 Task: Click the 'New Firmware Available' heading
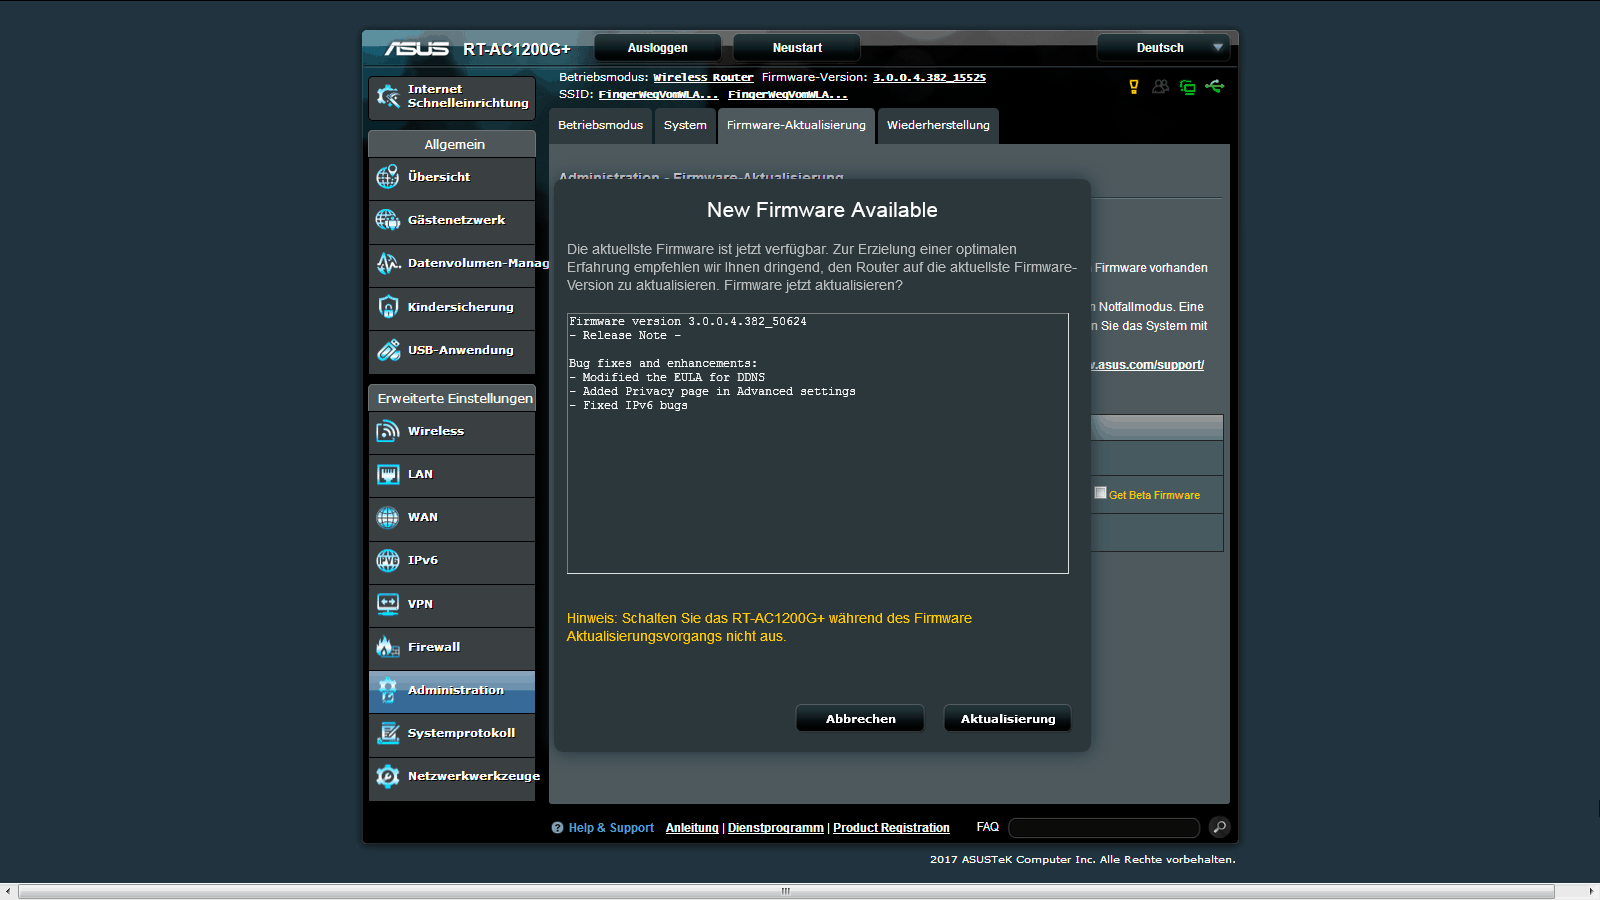pos(822,210)
